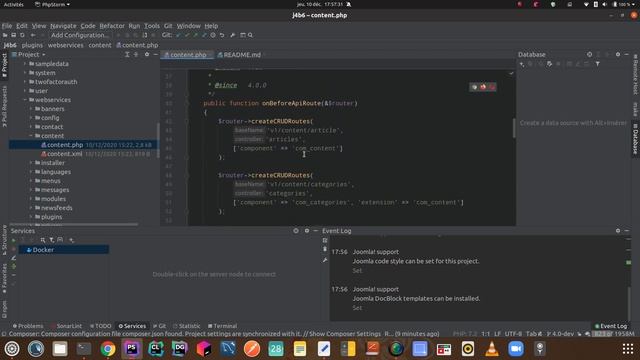Click Search Everywhere magnifier icon

(x=250, y=35)
